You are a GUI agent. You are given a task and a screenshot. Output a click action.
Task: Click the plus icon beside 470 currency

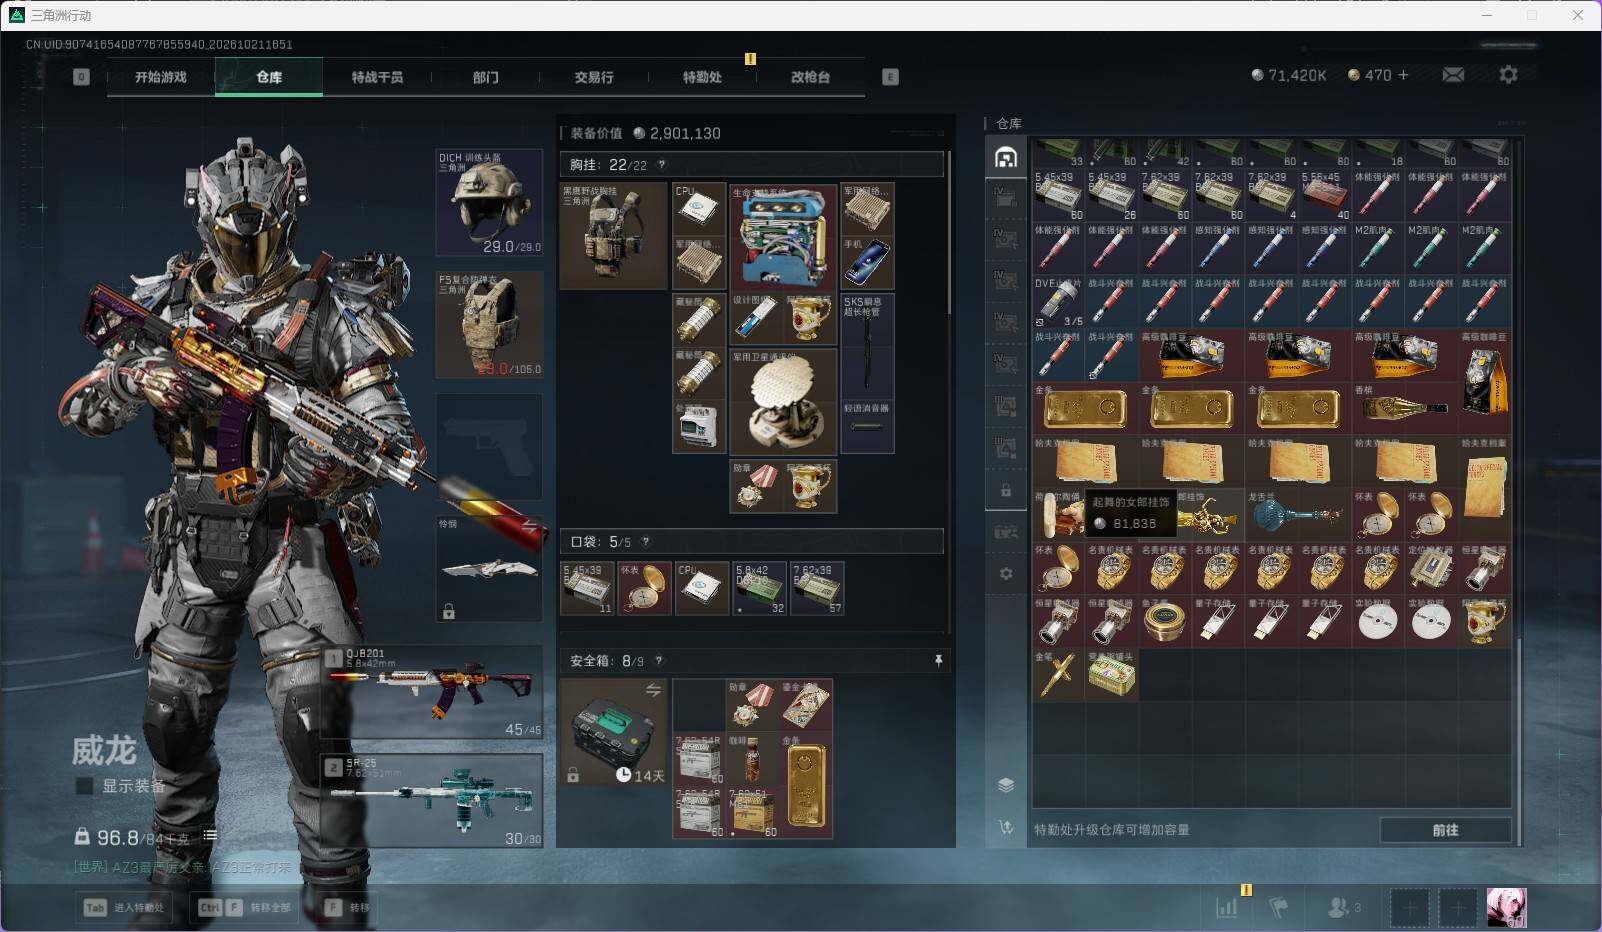coord(1403,75)
